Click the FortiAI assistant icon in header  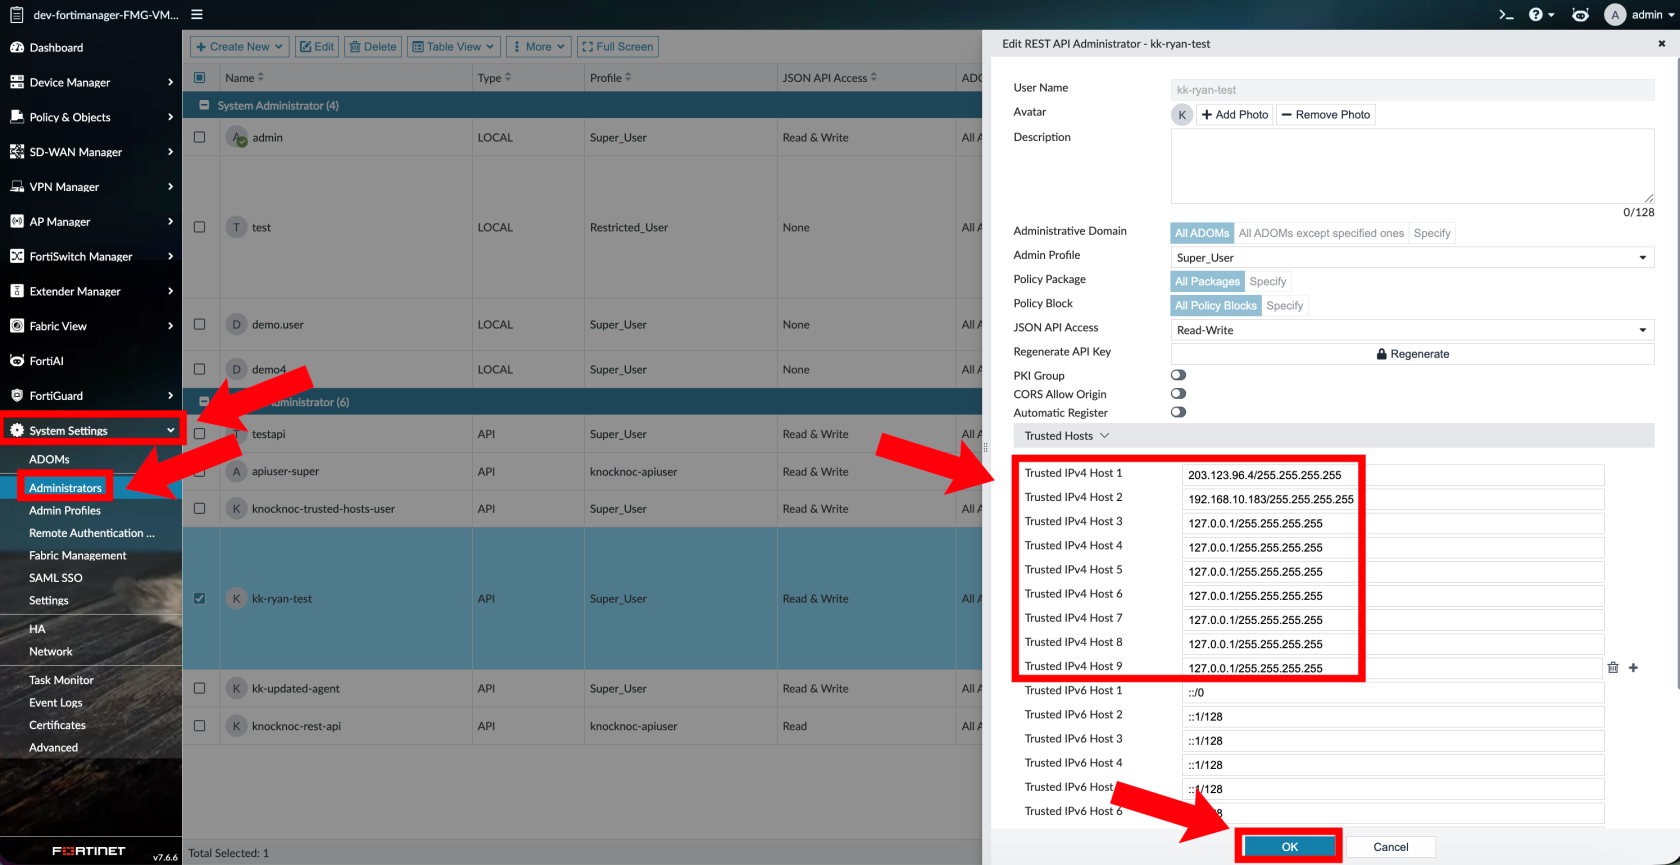(x=1580, y=14)
